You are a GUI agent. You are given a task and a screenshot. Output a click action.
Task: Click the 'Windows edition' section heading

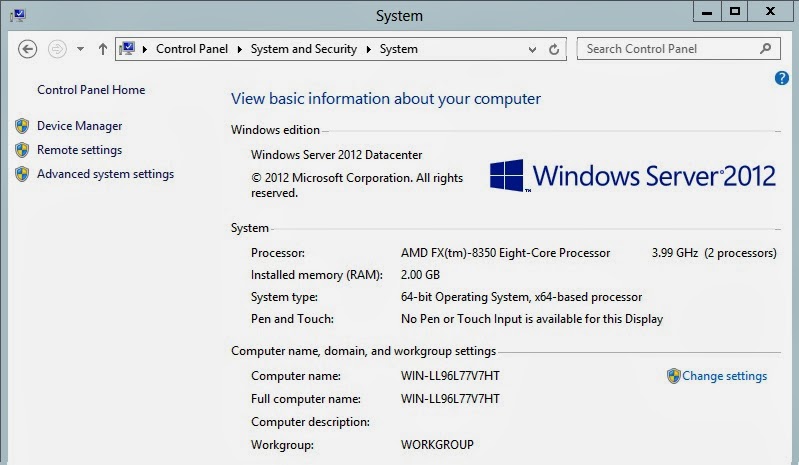click(x=275, y=130)
